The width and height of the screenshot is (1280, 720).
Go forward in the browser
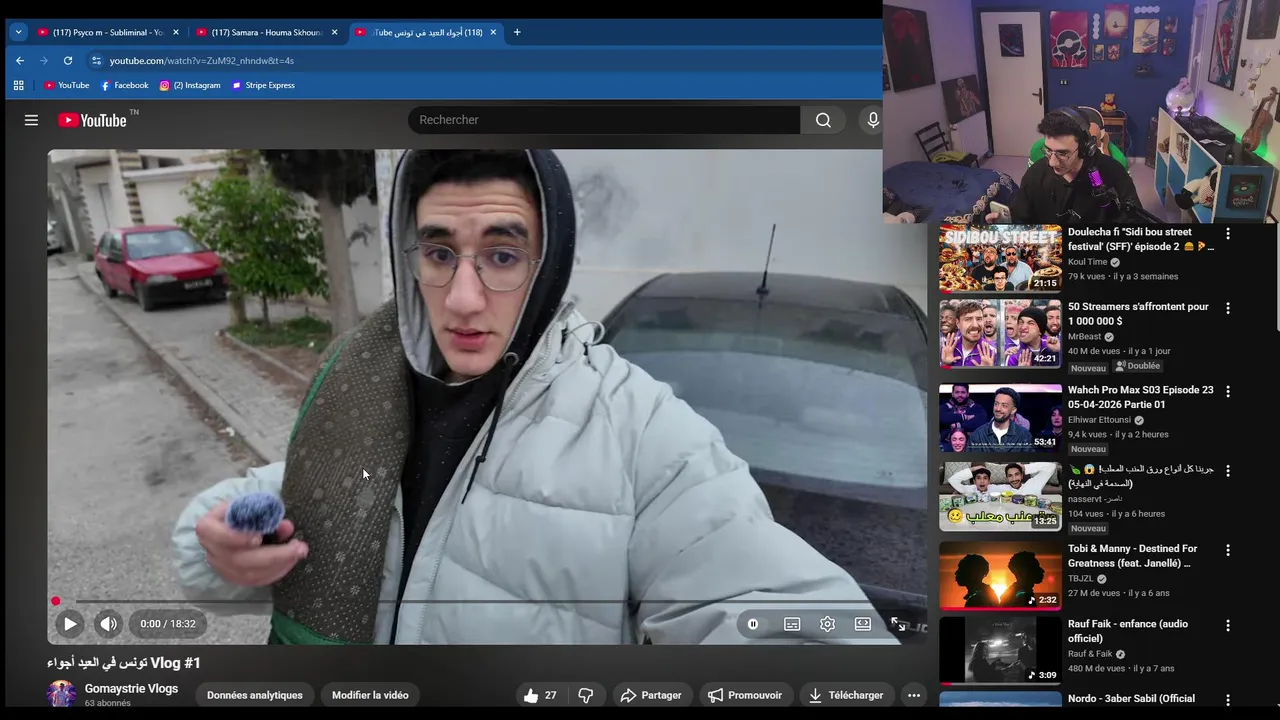tap(43, 60)
